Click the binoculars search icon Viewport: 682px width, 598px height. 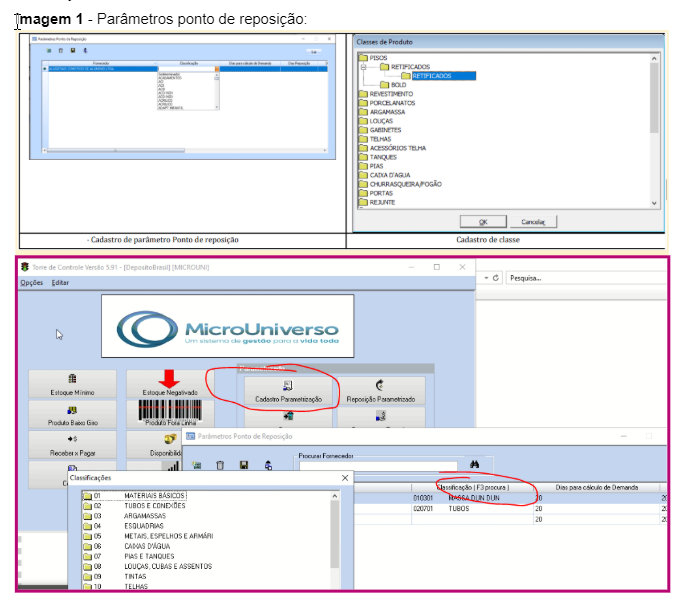tap(474, 464)
